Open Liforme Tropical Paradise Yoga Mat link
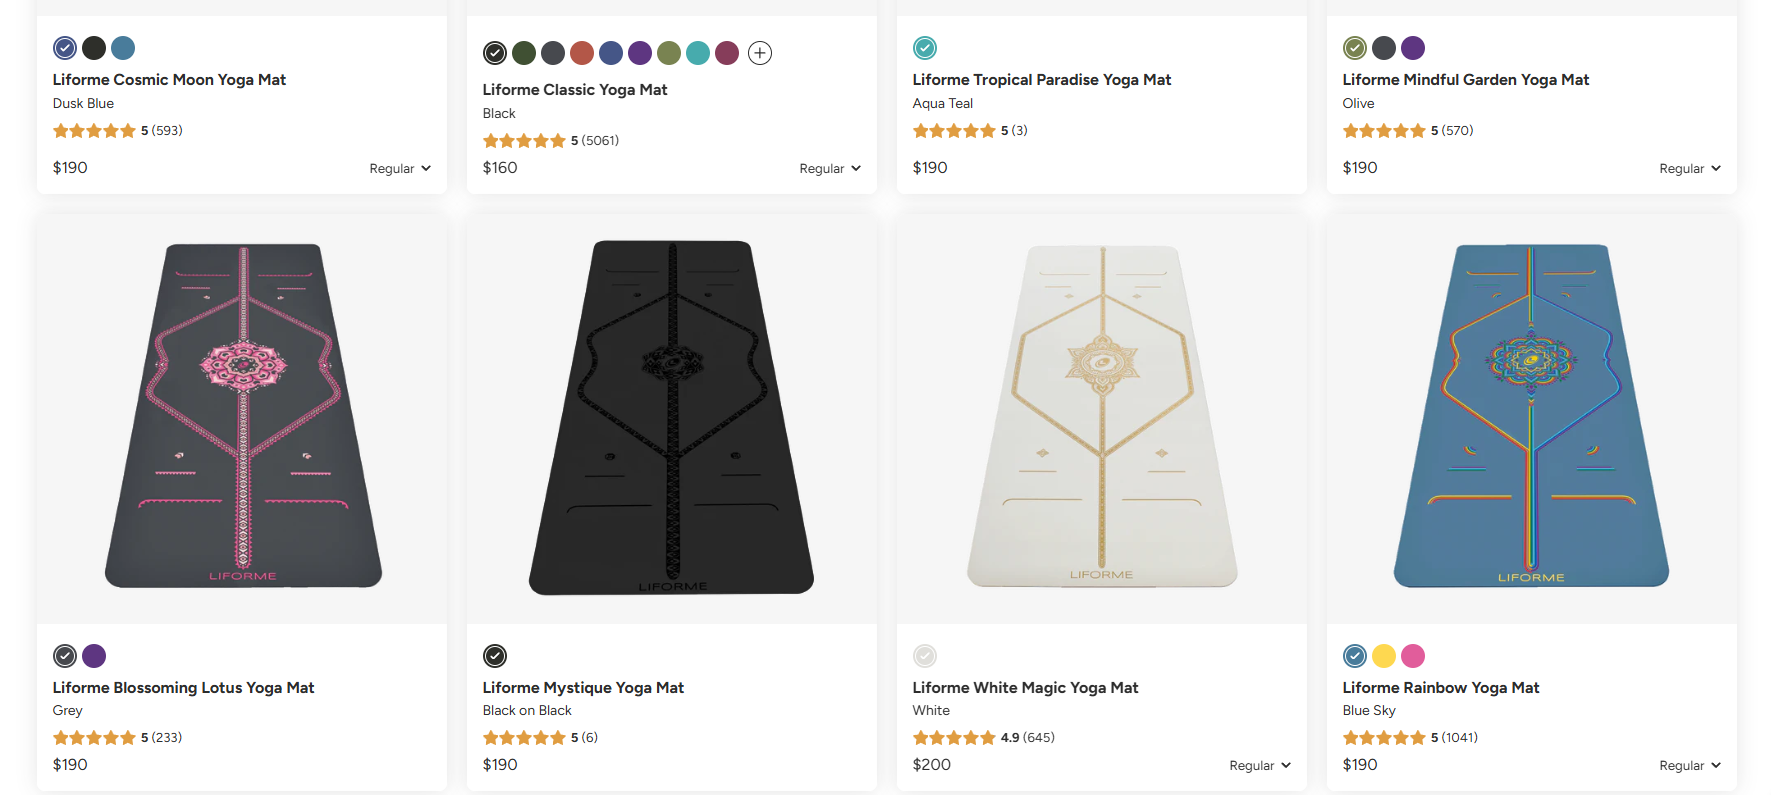The height and width of the screenshot is (795, 1771). (1041, 80)
